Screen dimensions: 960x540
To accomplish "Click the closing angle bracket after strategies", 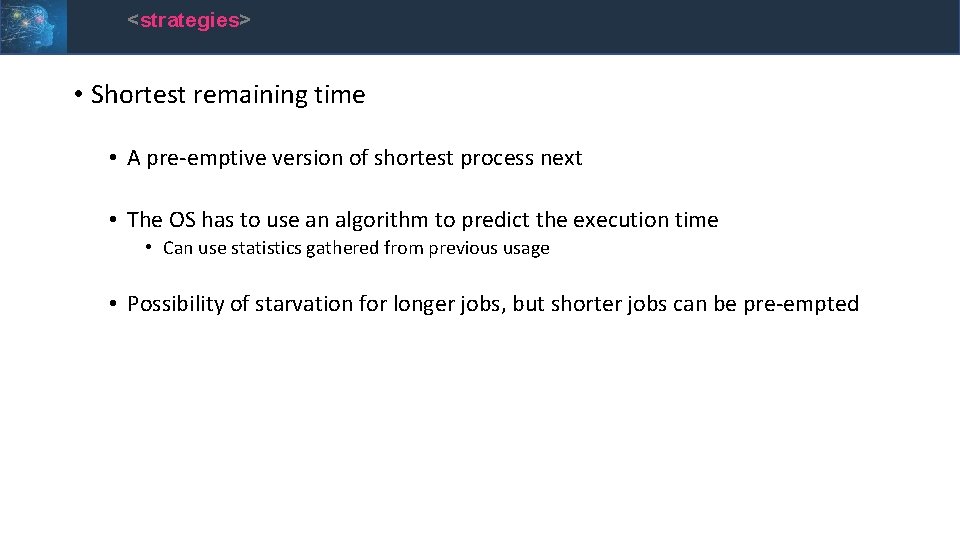I will (x=245, y=20).
